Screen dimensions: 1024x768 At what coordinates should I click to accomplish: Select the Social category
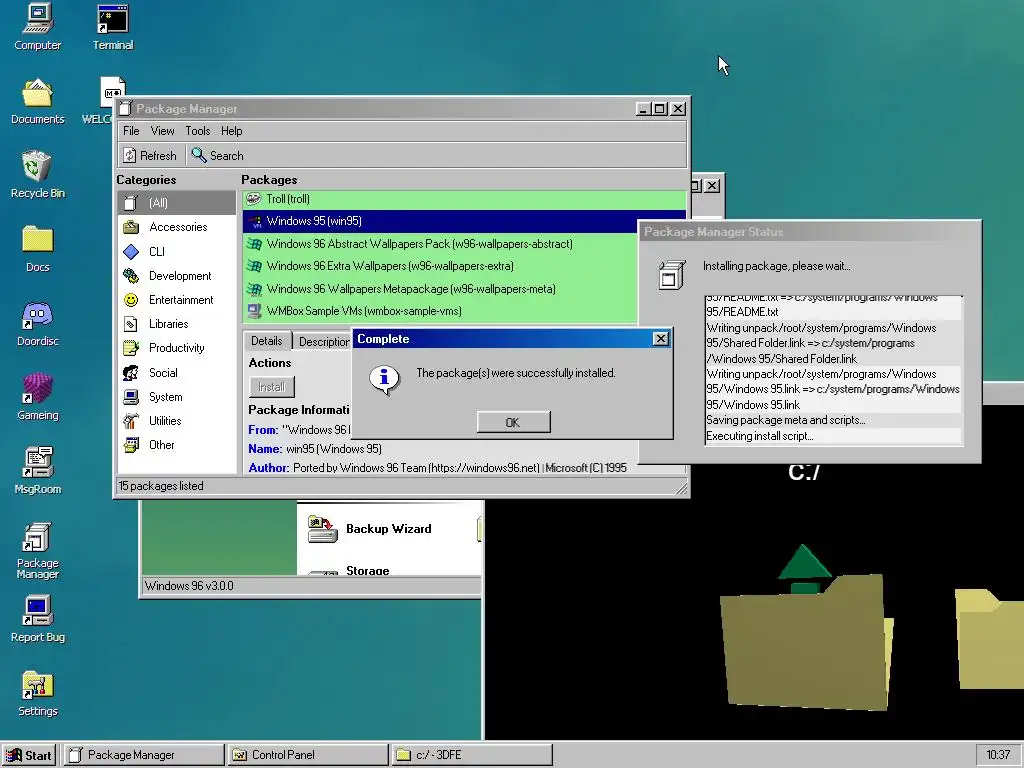tap(177, 373)
